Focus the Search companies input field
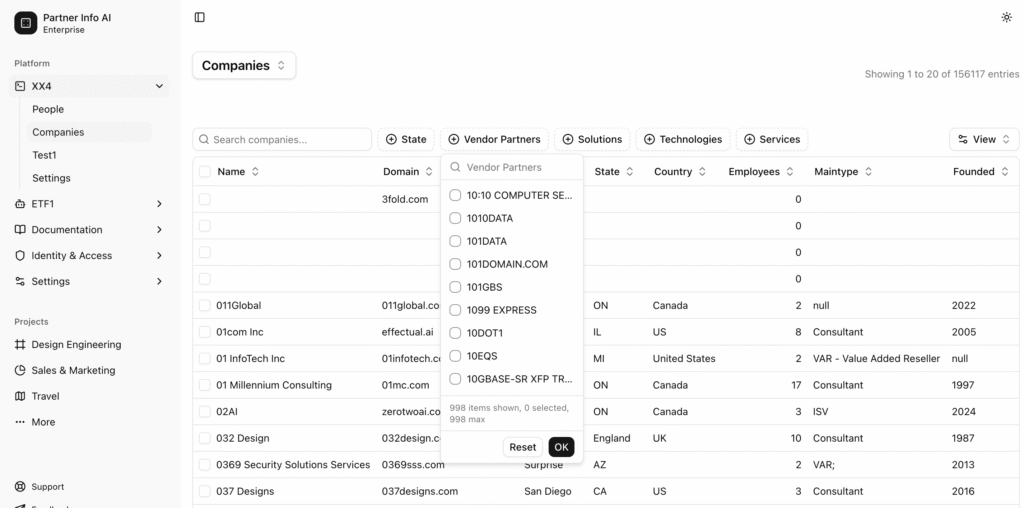Image resolution: width=1024 pixels, height=508 pixels. [289, 139]
